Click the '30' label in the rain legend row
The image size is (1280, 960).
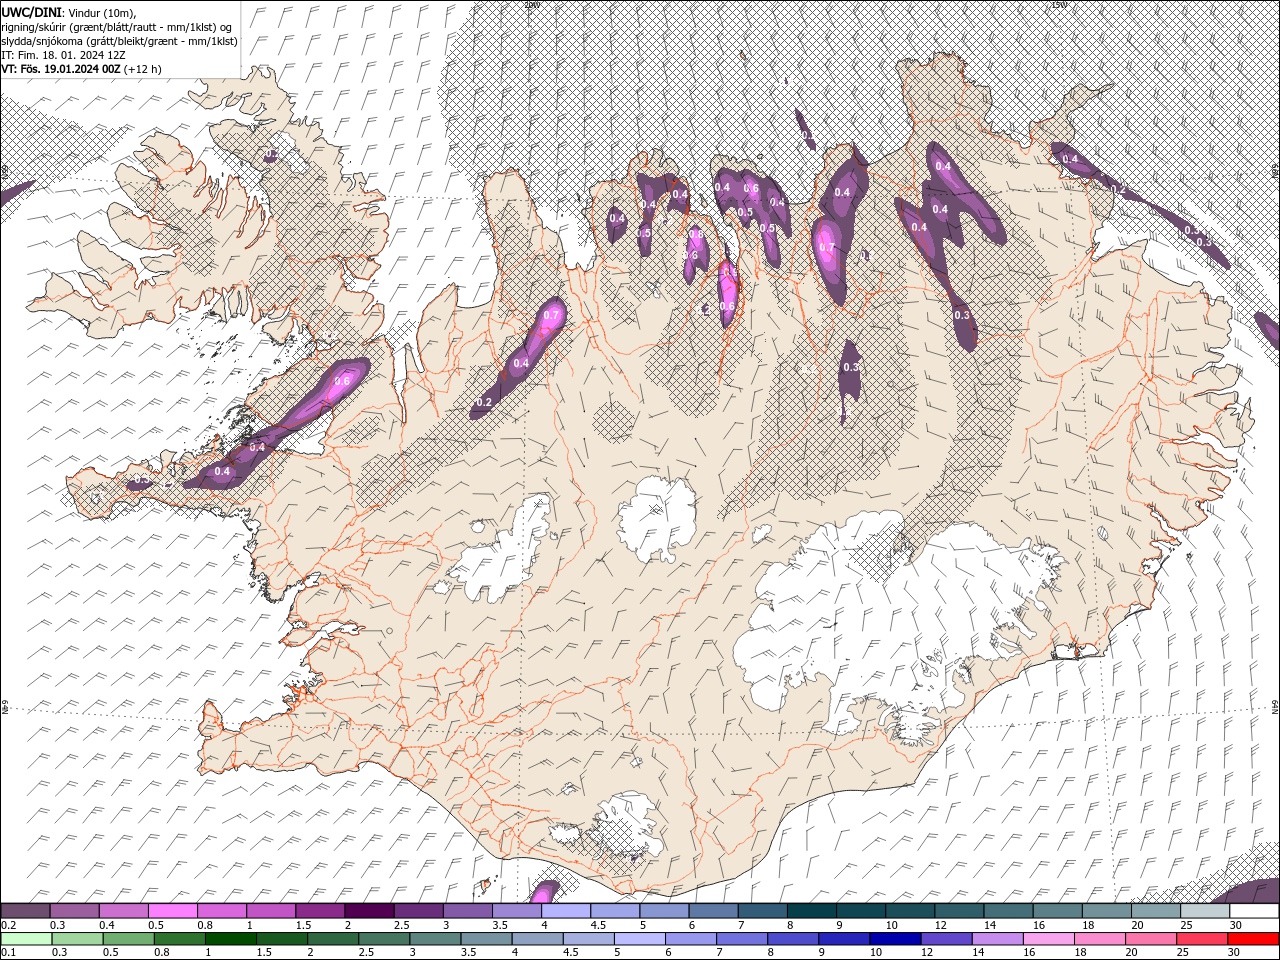pyautogui.click(x=1235, y=953)
